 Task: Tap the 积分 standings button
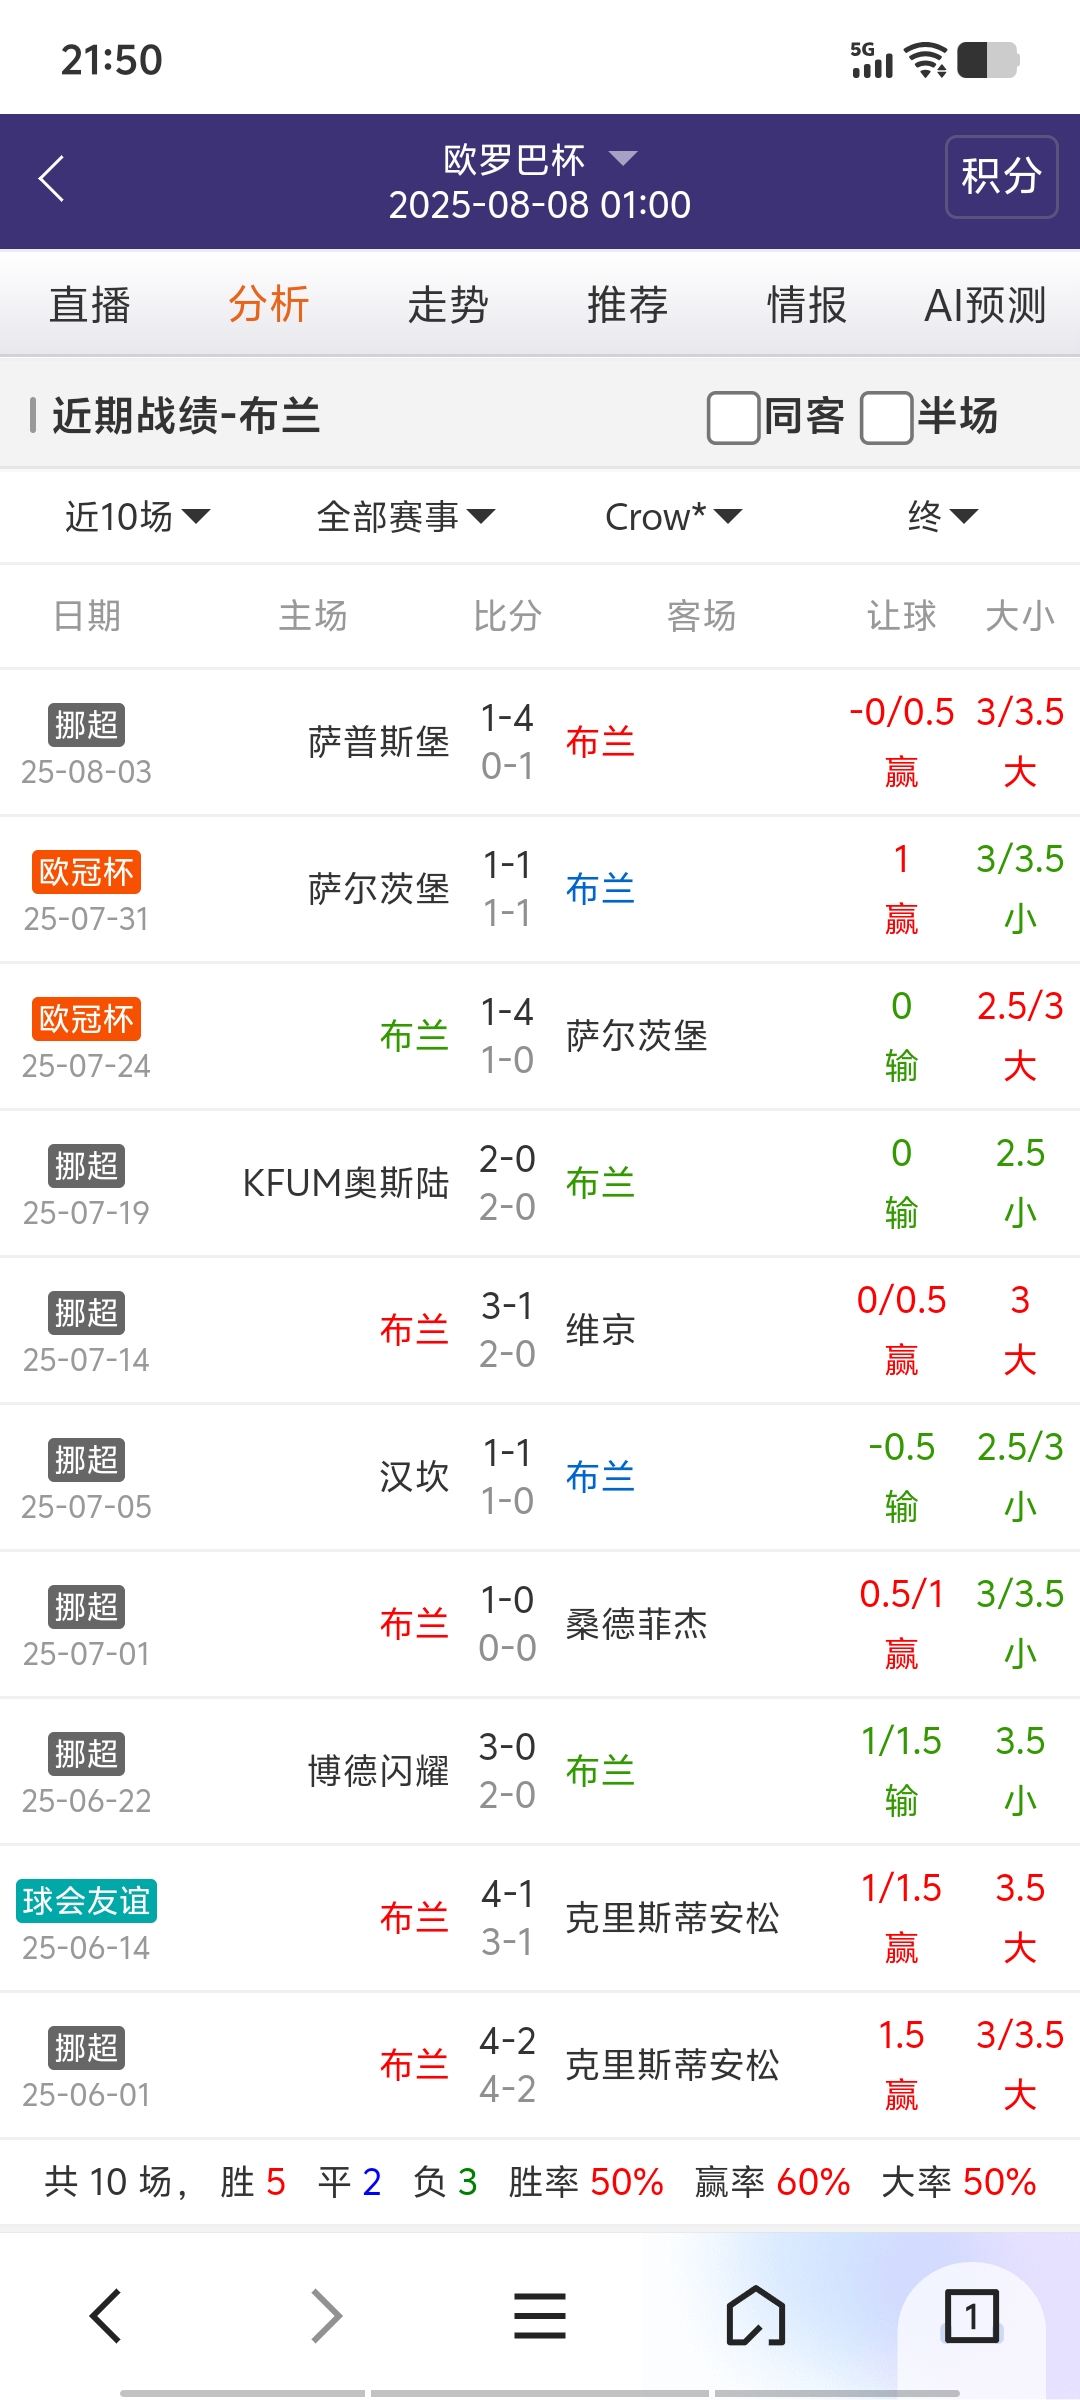point(1001,177)
